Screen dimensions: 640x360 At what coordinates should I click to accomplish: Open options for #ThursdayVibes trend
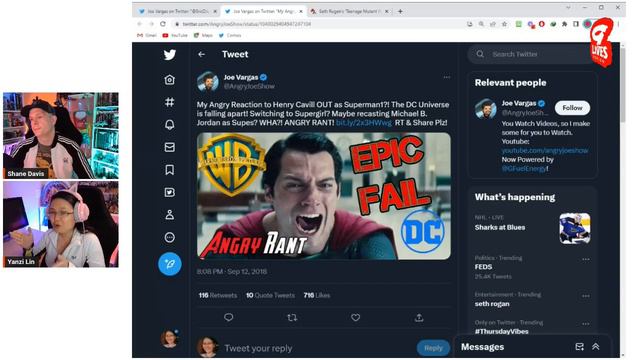click(x=586, y=324)
